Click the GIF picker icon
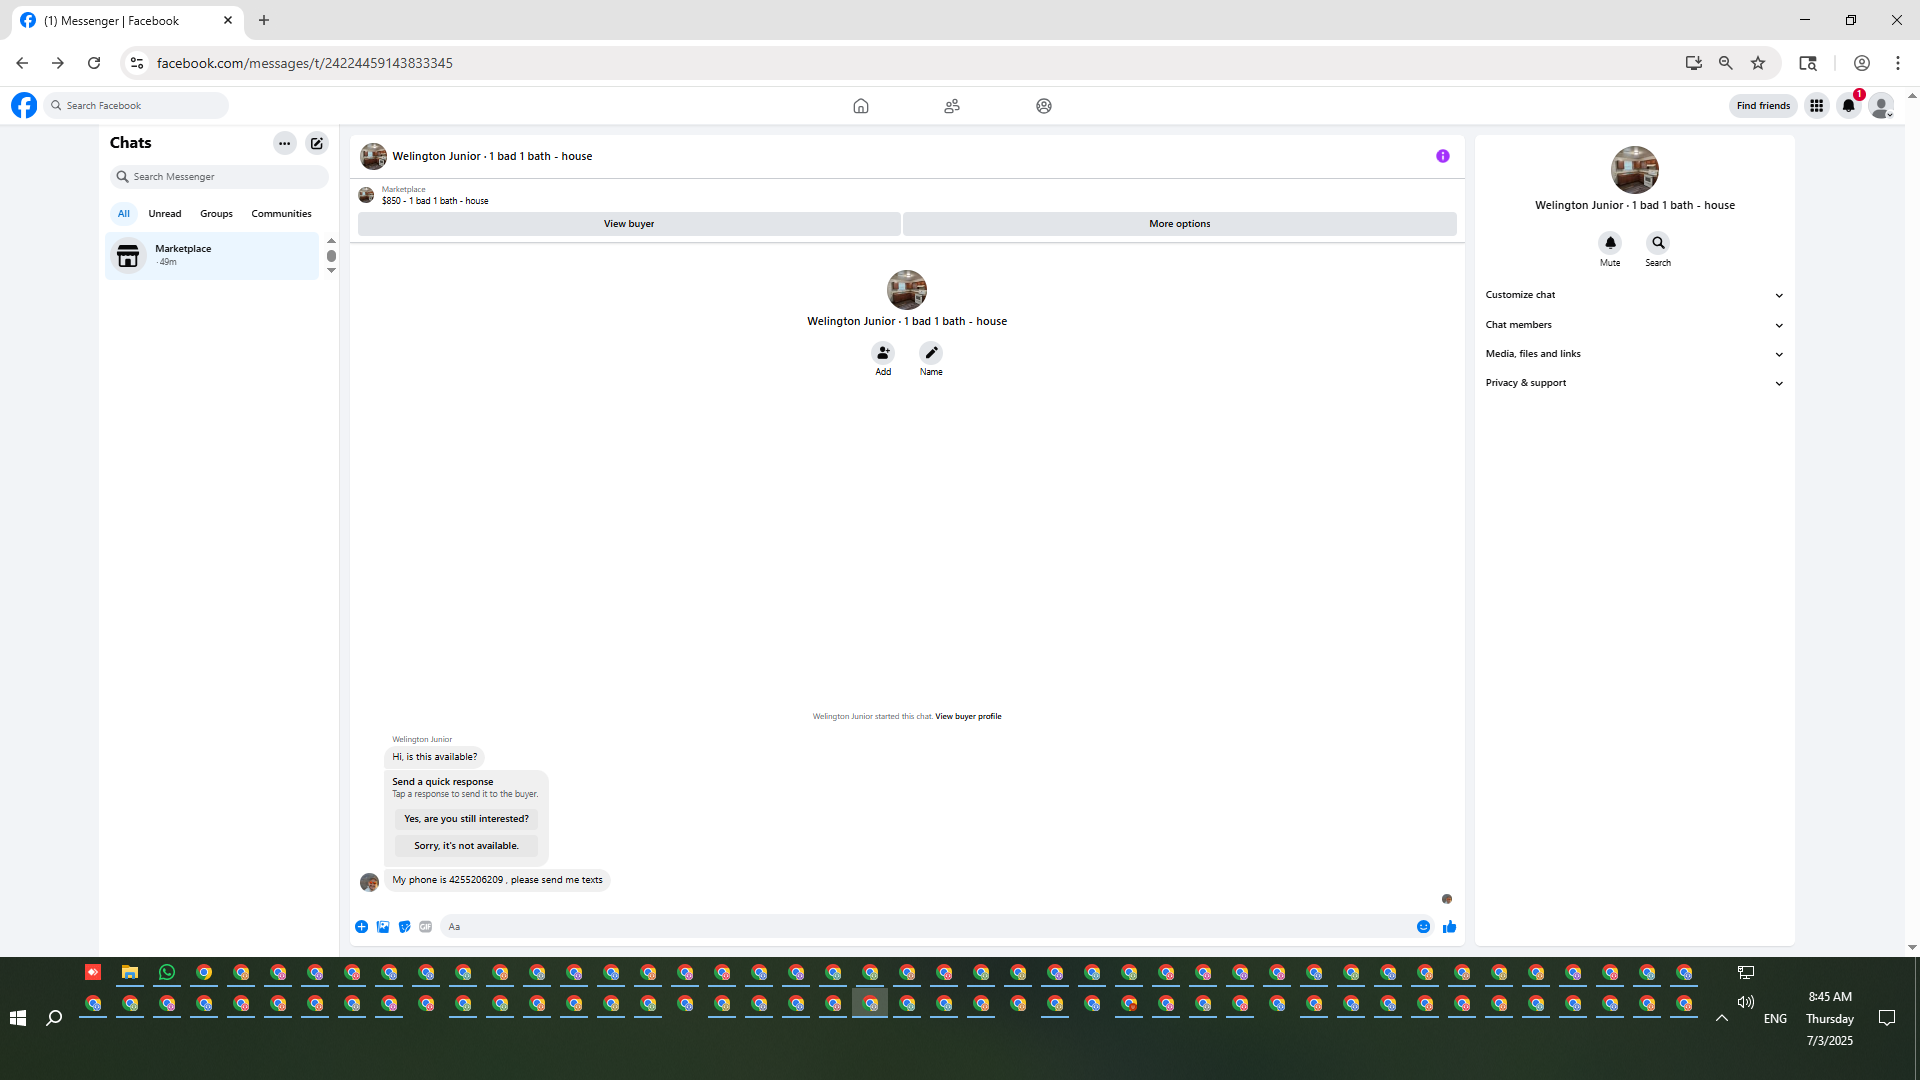The width and height of the screenshot is (1920, 1080). tap(426, 927)
